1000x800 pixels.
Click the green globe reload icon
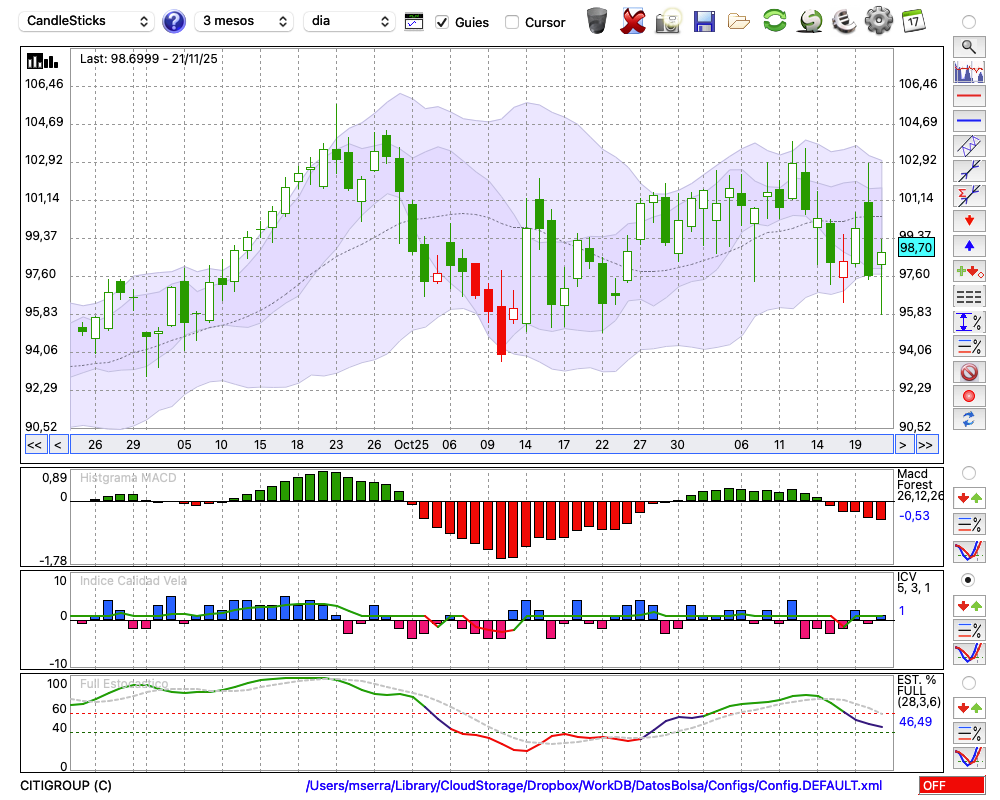810,20
